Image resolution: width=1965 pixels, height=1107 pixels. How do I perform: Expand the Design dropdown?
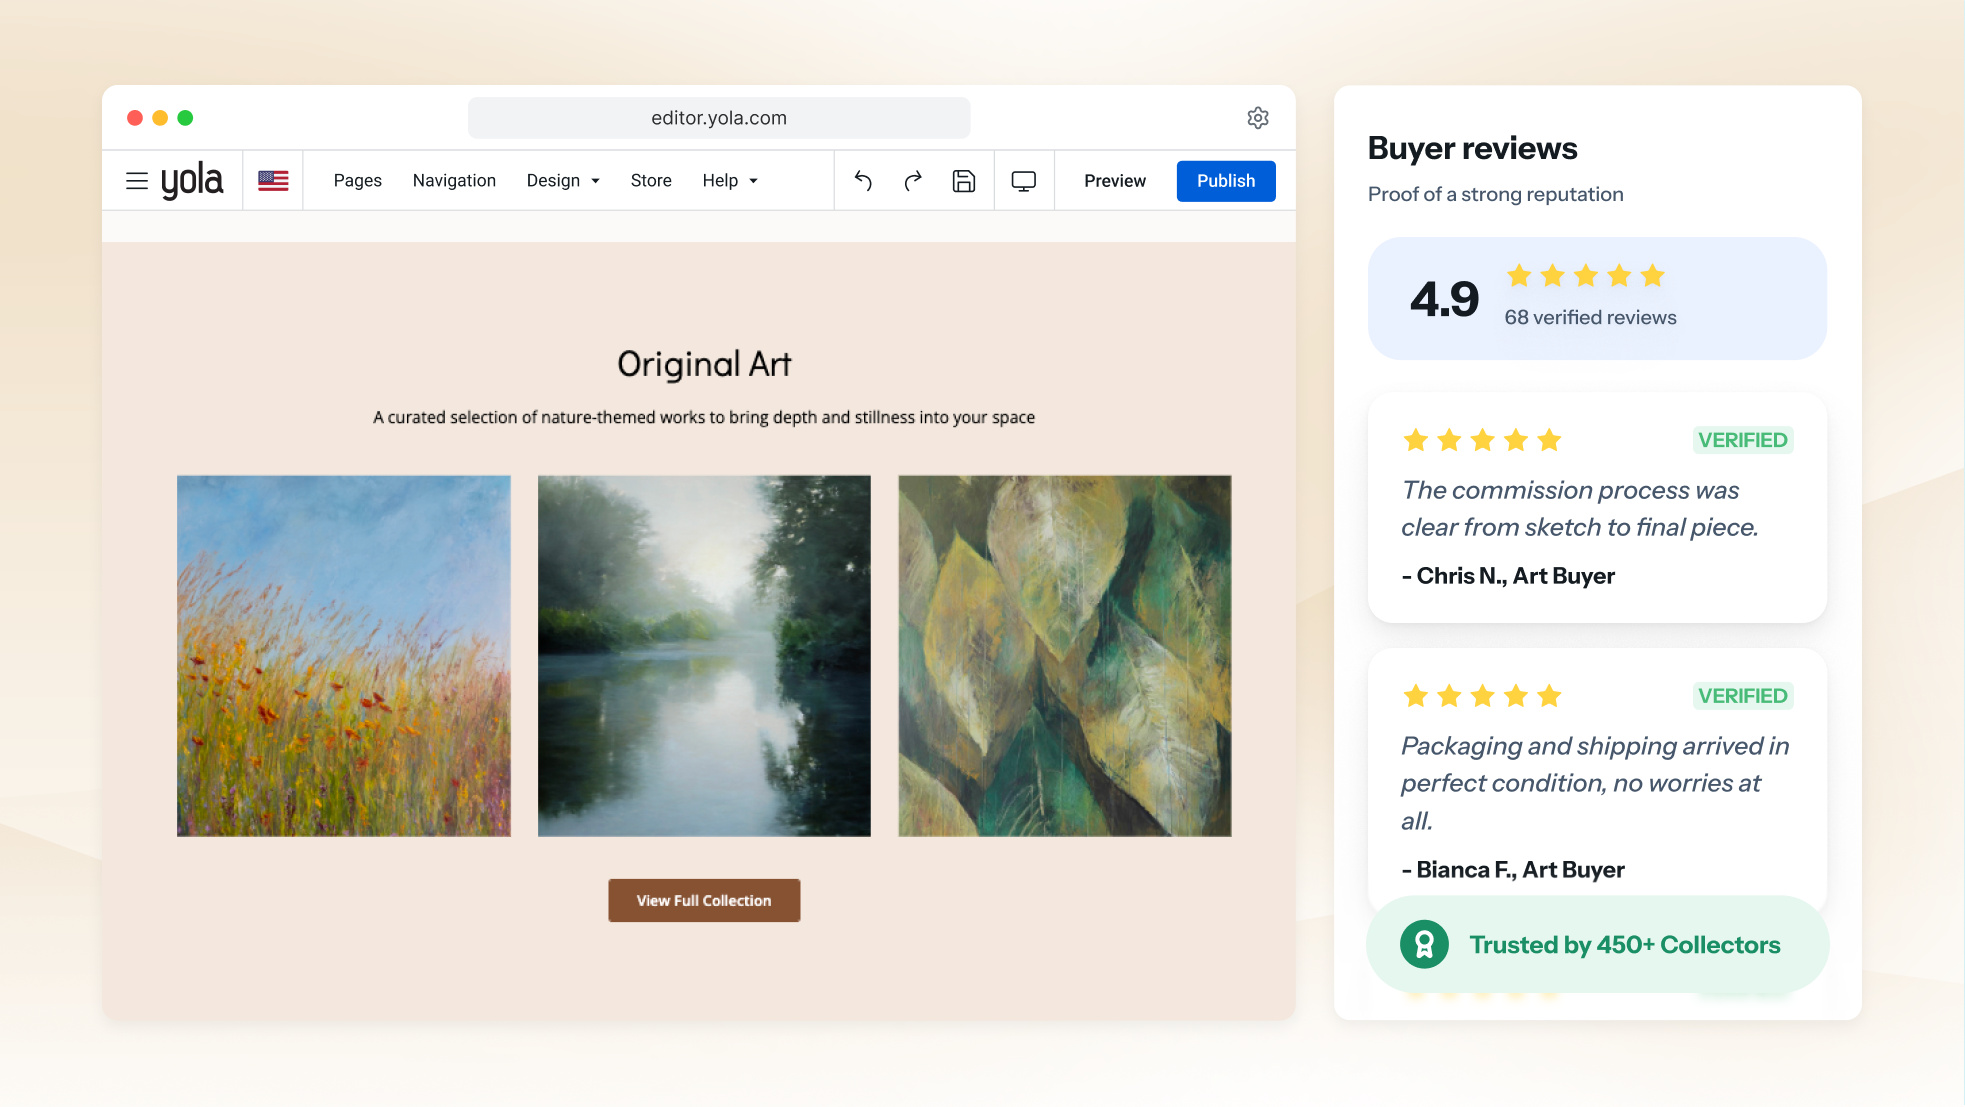click(x=563, y=181)
